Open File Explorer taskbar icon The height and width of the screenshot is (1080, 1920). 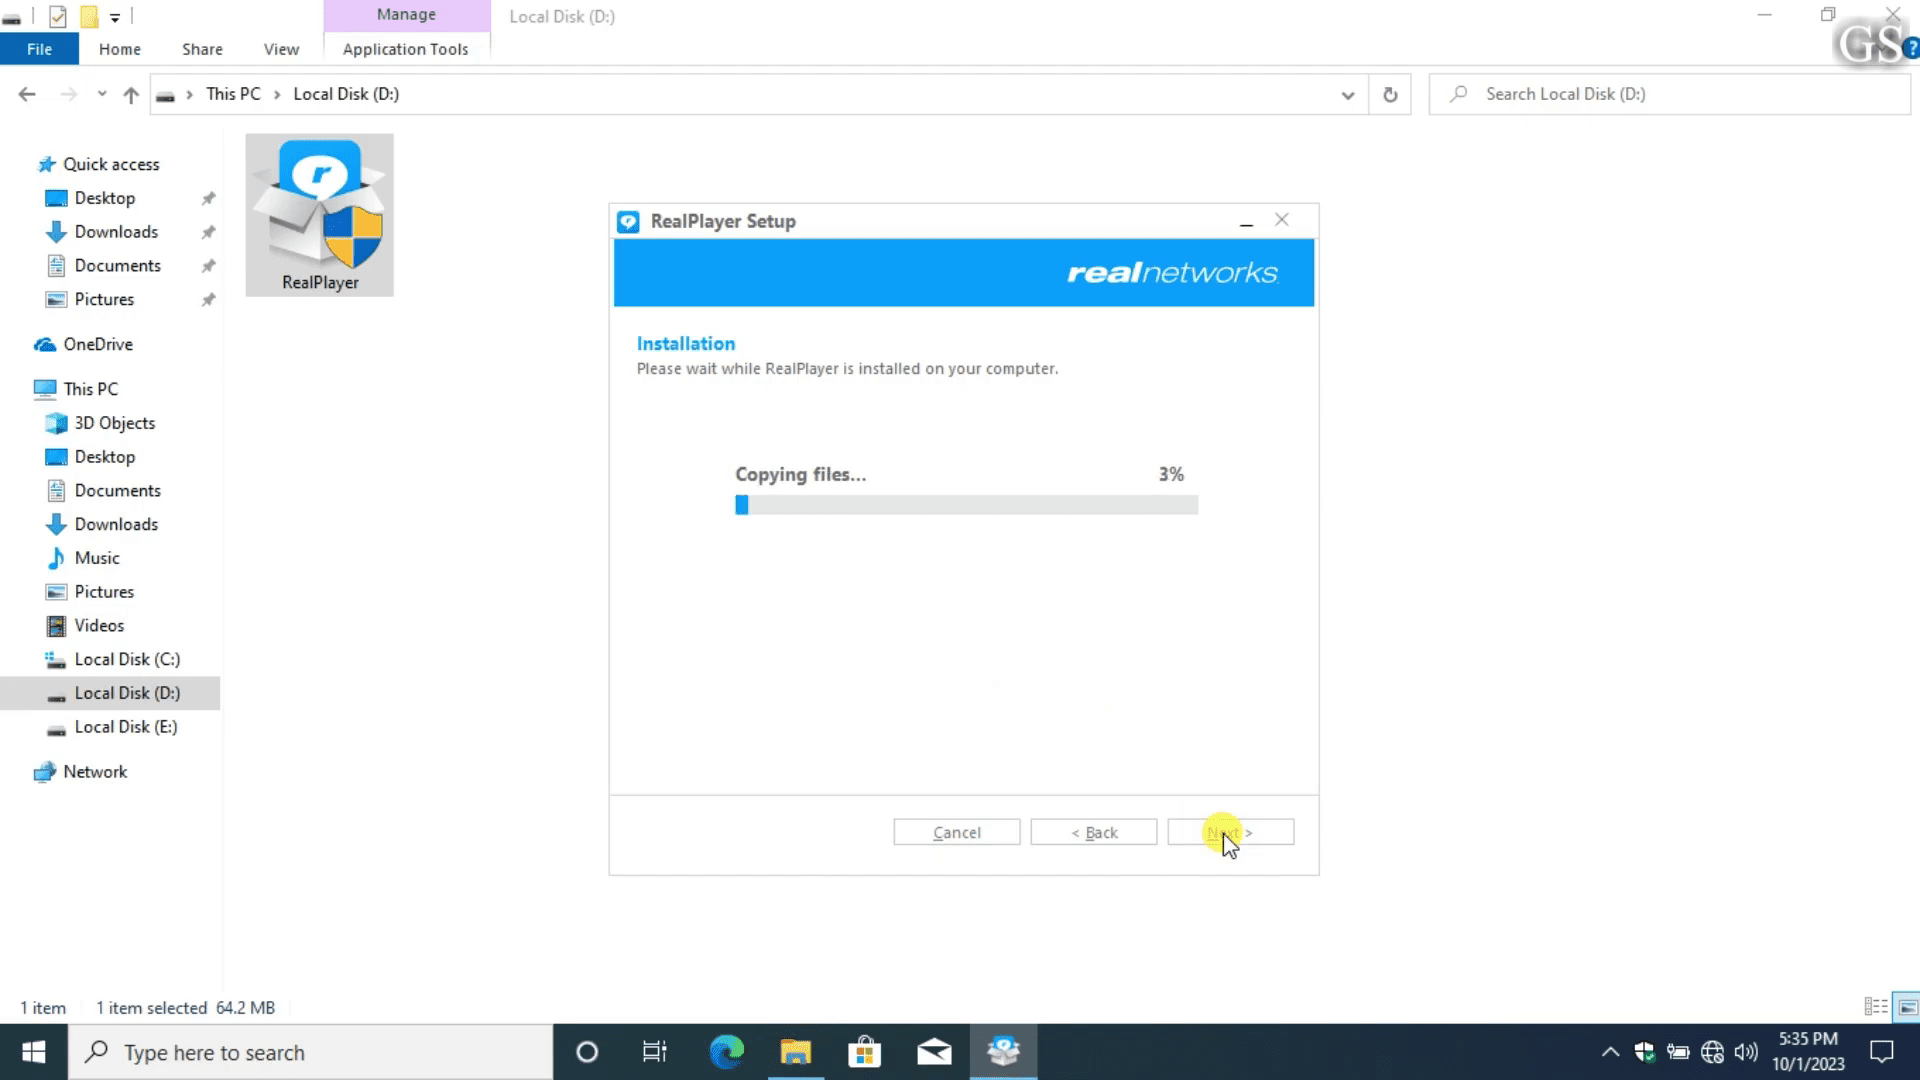coord(796,1052)
